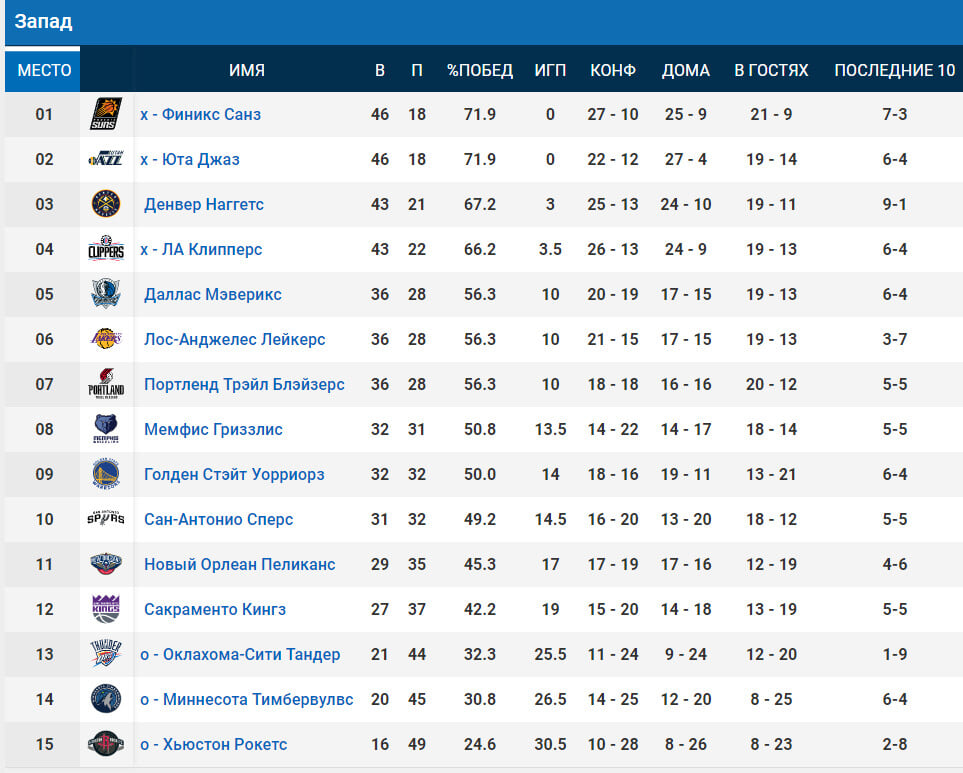Viewport: 963px width, 773px height.
Task: Click the 50.8 win percentage cell
Action: point(480,429)
